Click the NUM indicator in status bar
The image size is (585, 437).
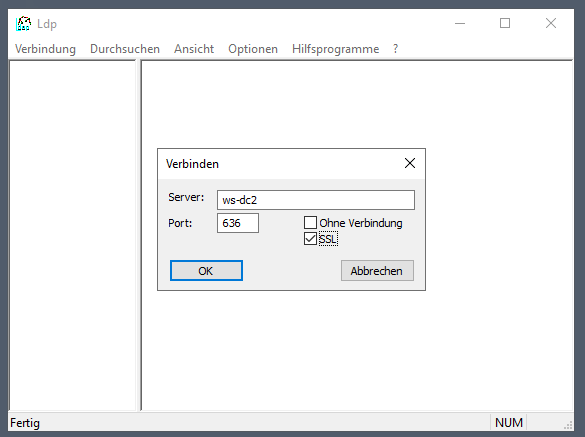pos(509,422)
